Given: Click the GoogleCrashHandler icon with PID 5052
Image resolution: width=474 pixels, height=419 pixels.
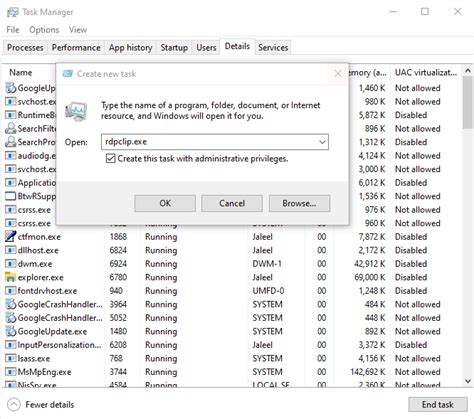Looking at the screenshot, I should click(11, 318).
